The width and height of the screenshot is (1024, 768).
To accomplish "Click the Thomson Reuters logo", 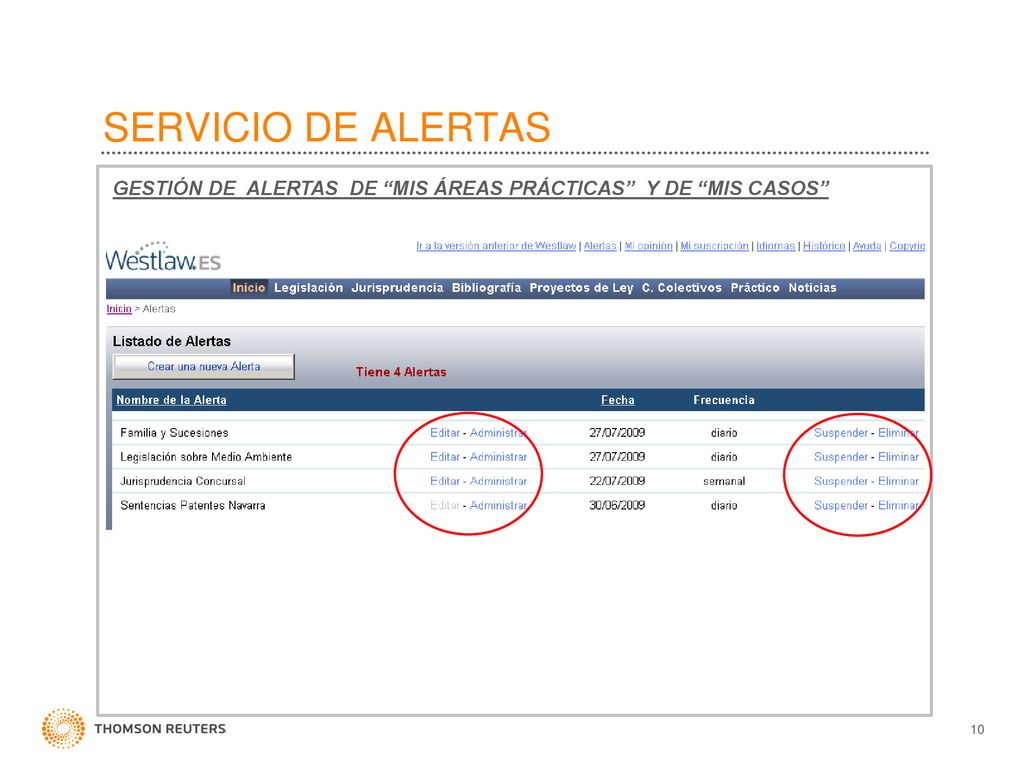I will click(x=134, y=728).
